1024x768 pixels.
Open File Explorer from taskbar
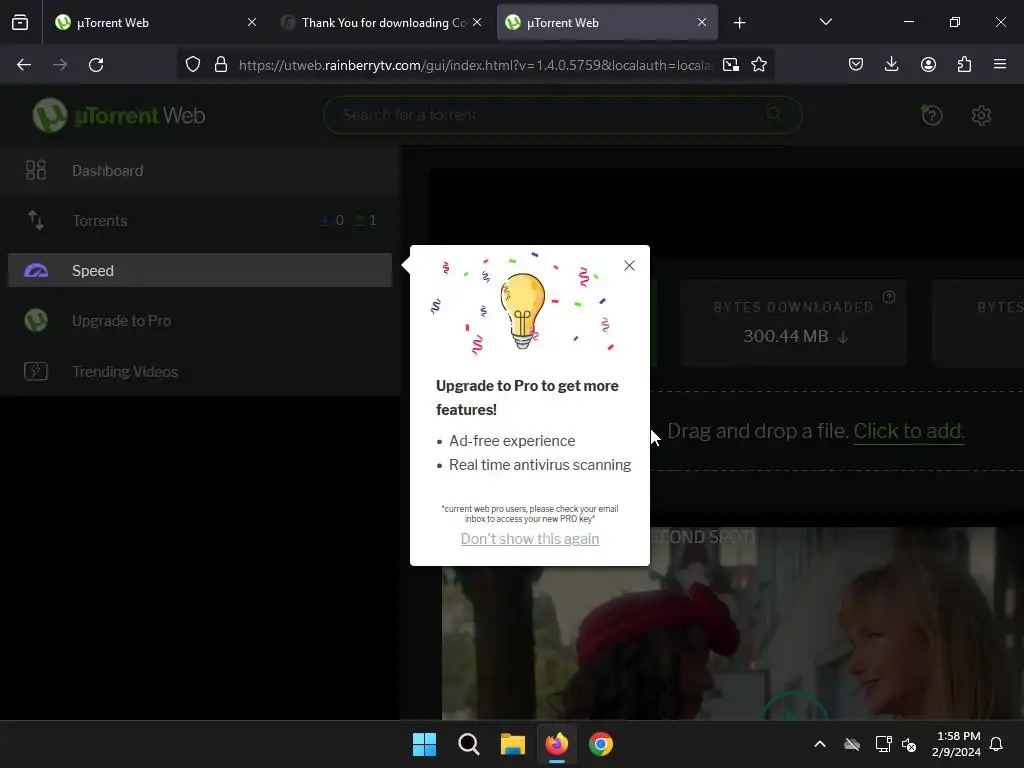[513, 744]
